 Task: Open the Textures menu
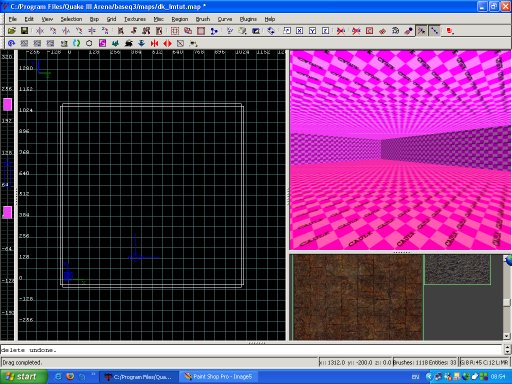click(x=135, y=19)
